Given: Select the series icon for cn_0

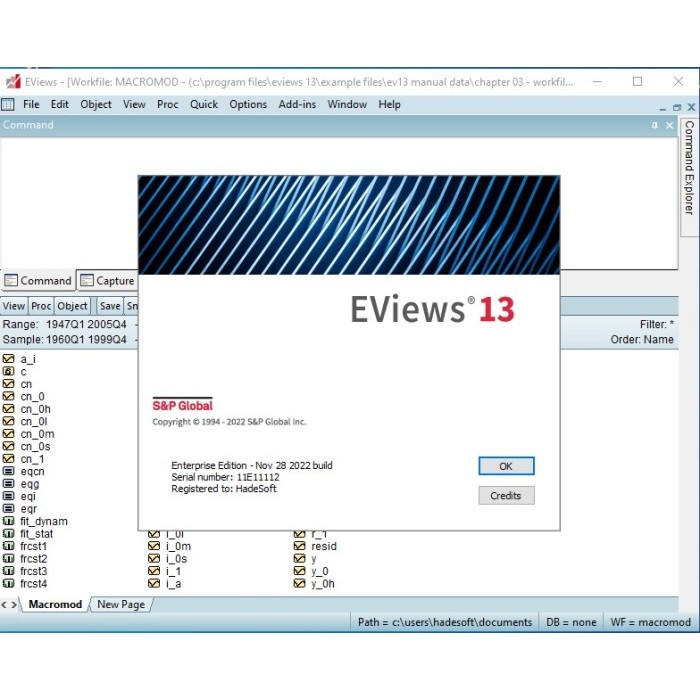Looking at the screenshot, I should pyautogui.click(x=8, y=396).
